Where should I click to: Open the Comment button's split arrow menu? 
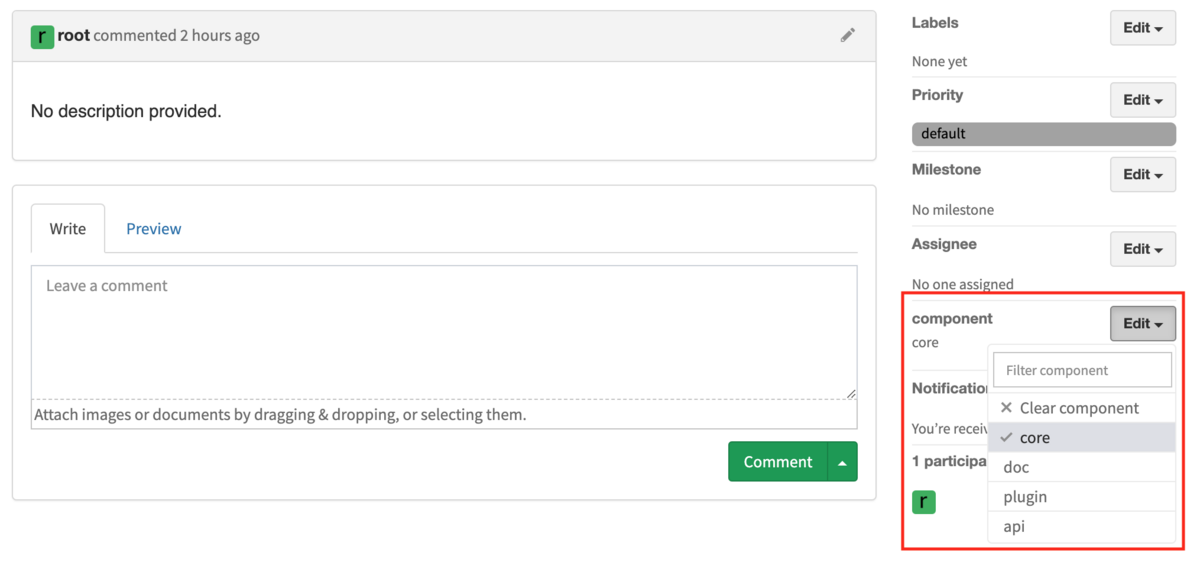[x=843, y=462]
